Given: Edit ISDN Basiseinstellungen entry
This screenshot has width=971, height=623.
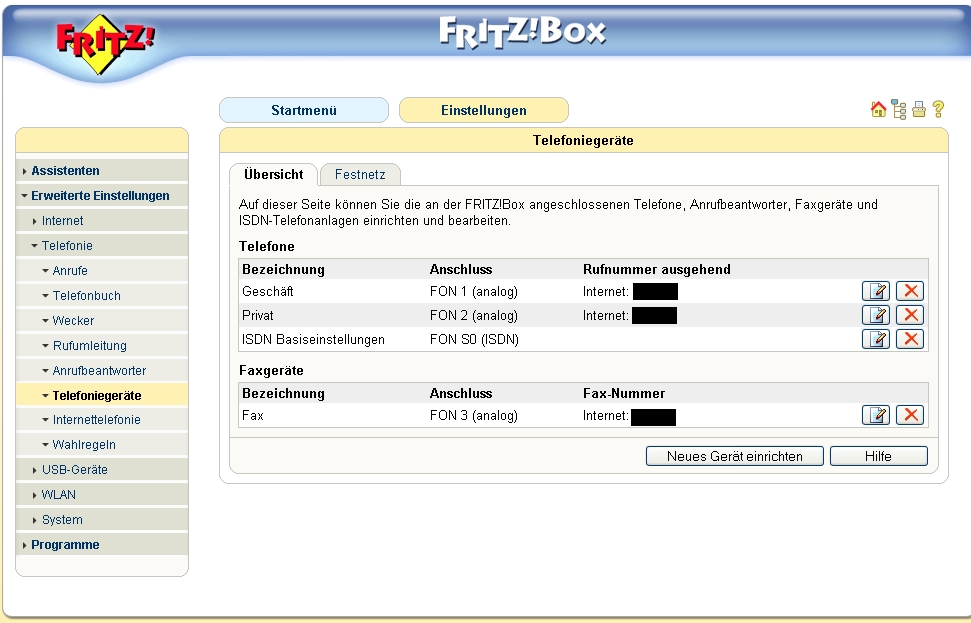Looking at the screenshot, I should coord(876,339).
